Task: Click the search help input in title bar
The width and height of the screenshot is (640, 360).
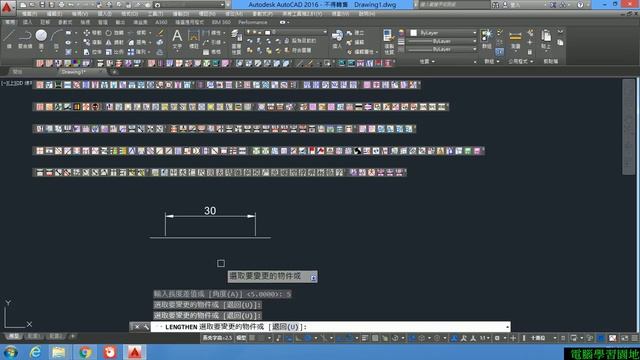Action: pos(454,5)
